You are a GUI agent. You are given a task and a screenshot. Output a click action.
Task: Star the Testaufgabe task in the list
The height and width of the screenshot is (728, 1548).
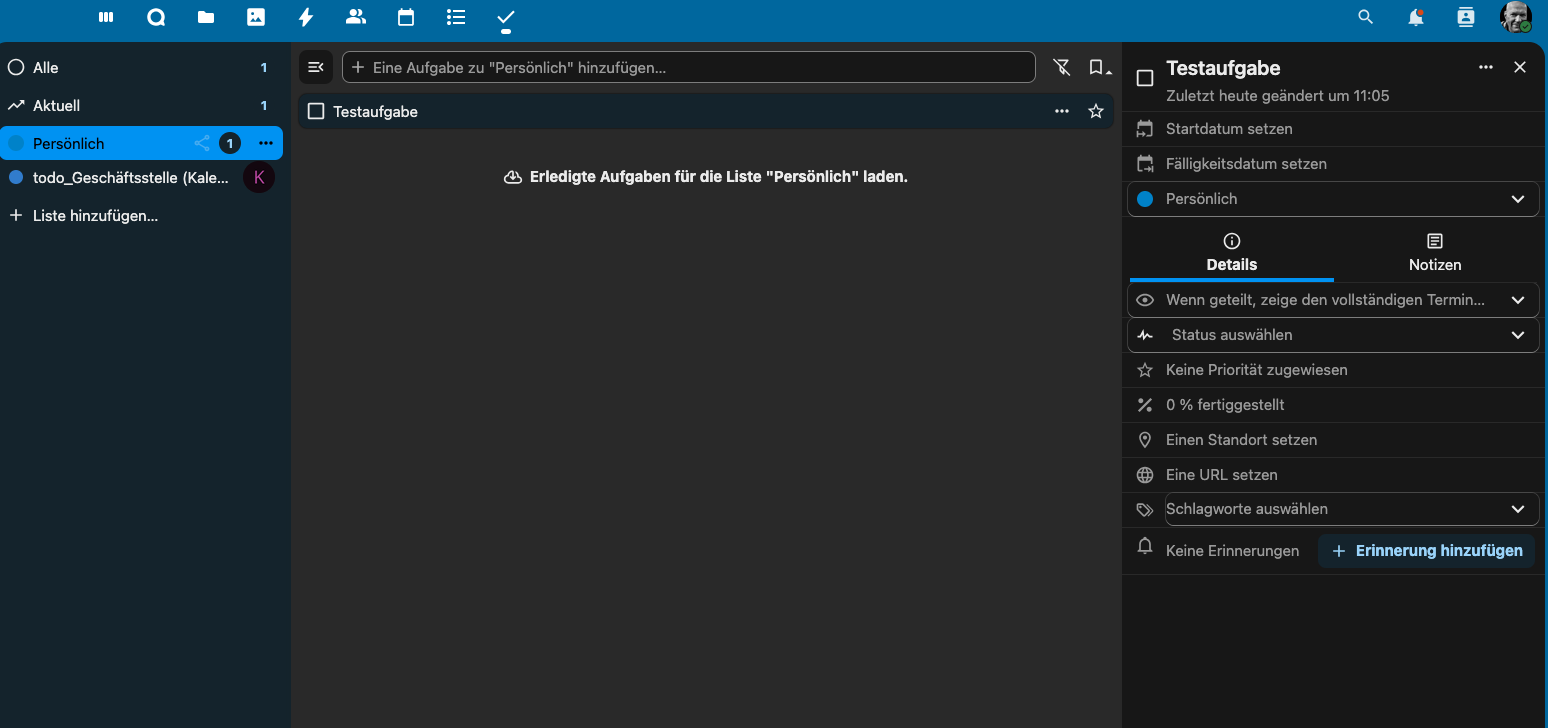point(1095,111)
